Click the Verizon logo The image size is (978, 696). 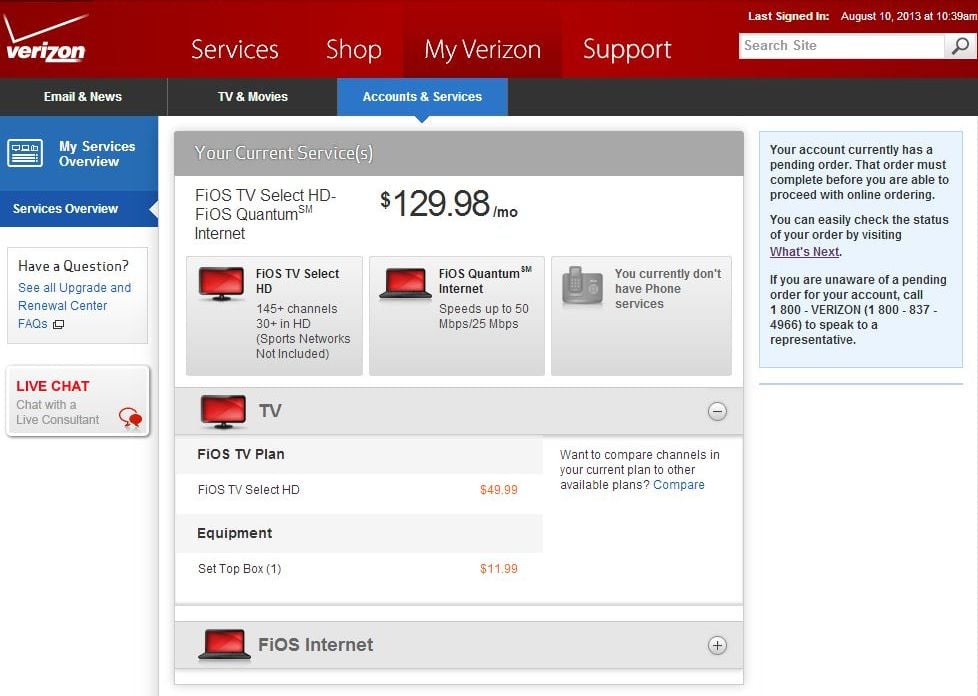44,37
